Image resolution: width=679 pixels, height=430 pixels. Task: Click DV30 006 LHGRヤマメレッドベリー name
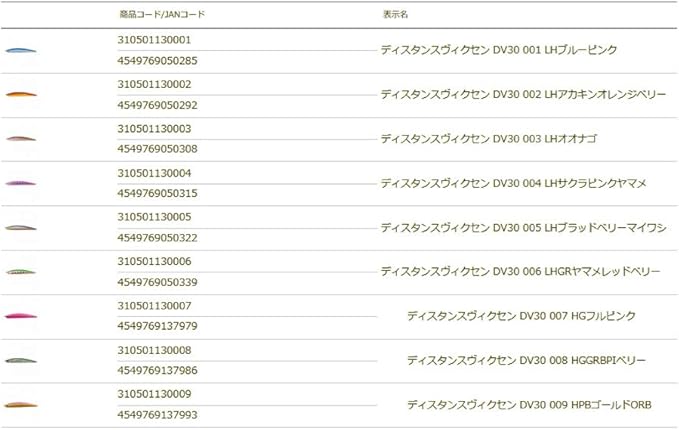point(520,271)
